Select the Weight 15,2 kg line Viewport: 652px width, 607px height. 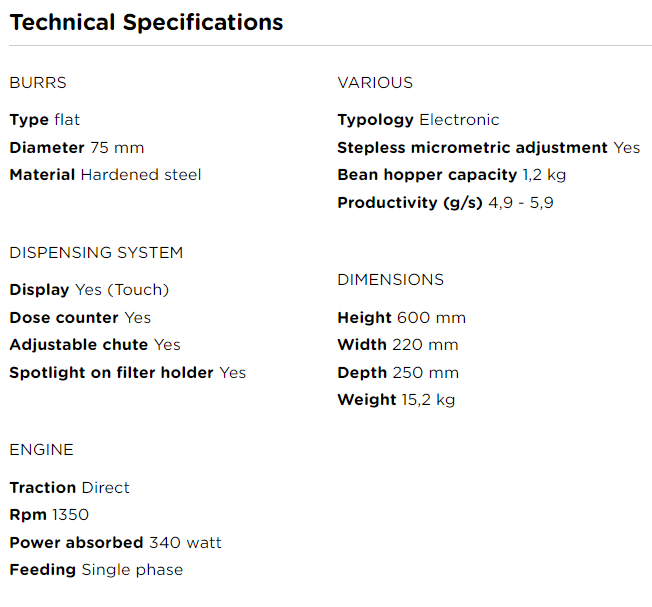[x=396, y=400]
